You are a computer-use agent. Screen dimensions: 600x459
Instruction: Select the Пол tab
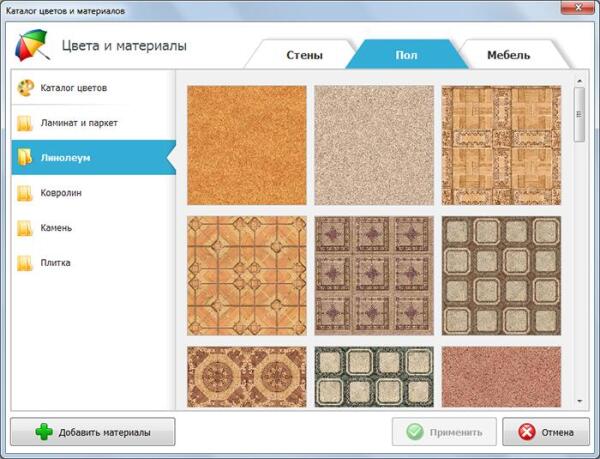[x=404, y=54]
